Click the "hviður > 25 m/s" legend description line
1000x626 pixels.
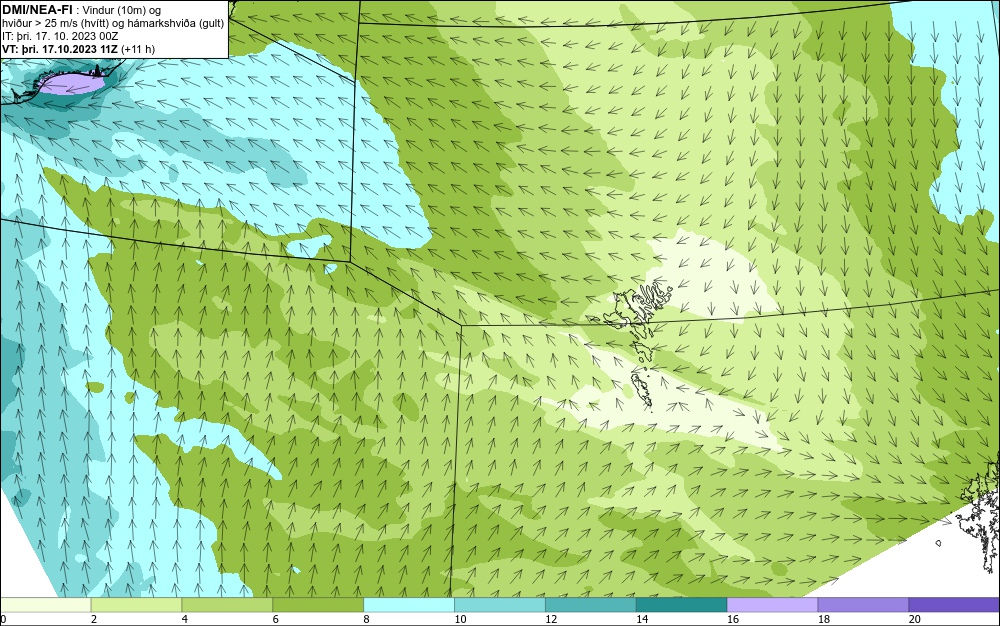(113, 24)
